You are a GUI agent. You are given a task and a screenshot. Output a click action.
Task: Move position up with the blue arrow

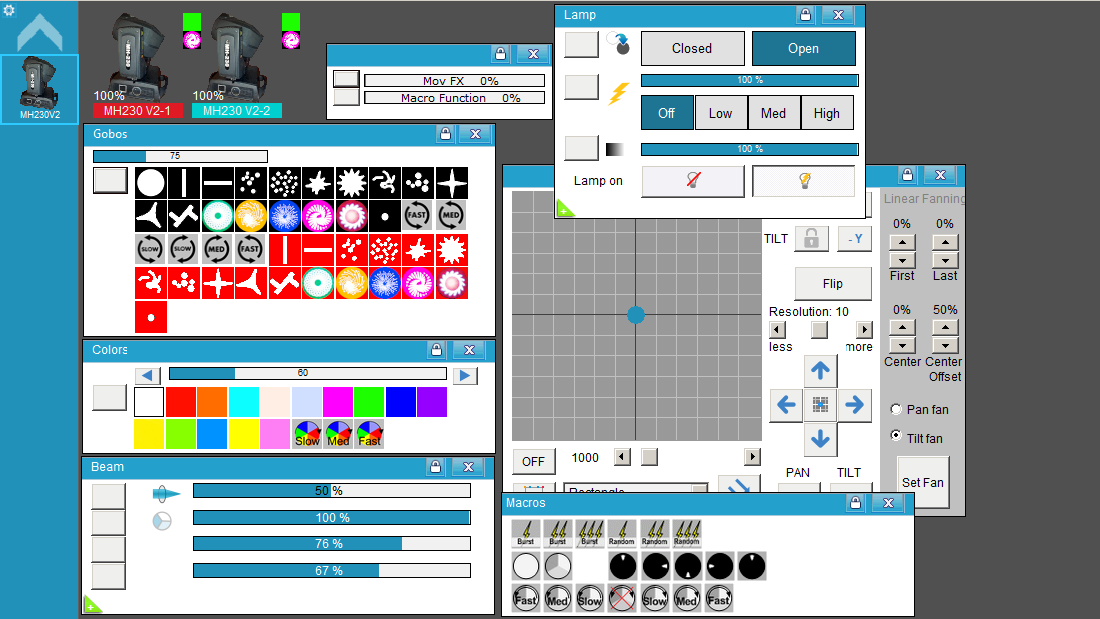point(820,371)
